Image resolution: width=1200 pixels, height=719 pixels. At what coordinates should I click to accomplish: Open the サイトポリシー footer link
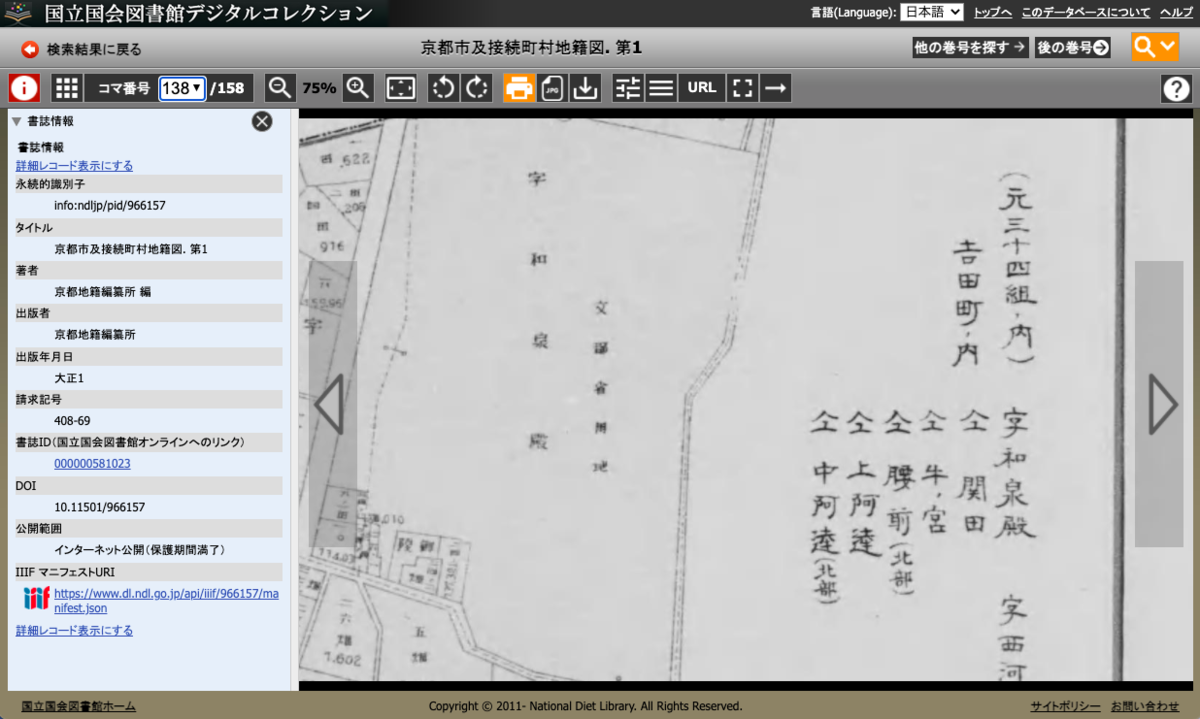coord(1065,706)
